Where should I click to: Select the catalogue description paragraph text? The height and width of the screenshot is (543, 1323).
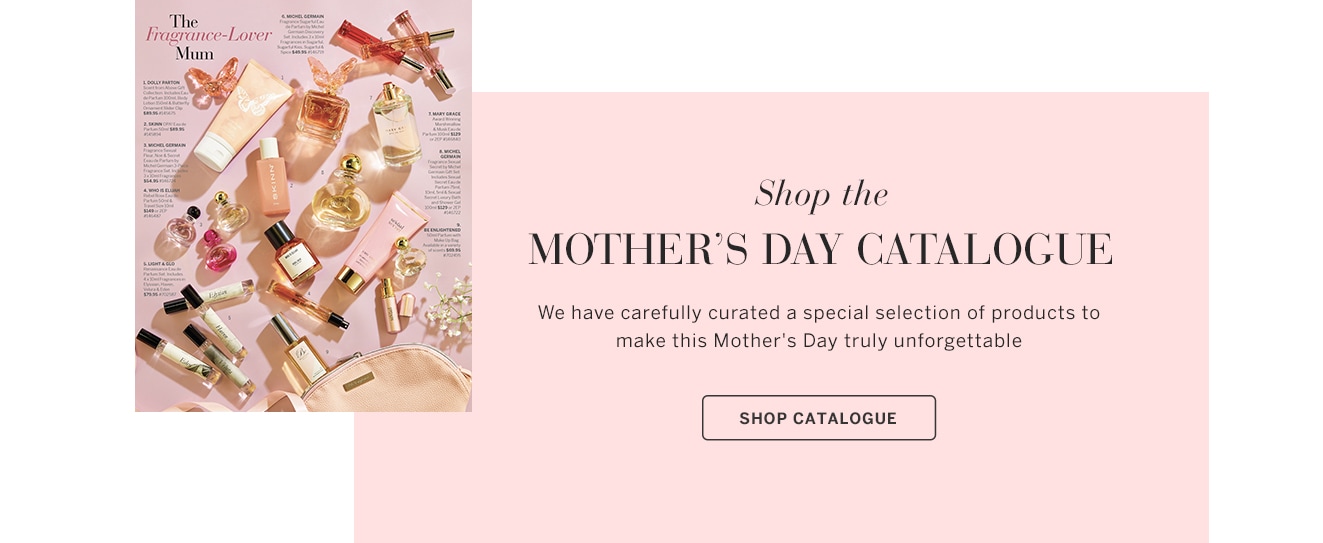coord(819,327)
